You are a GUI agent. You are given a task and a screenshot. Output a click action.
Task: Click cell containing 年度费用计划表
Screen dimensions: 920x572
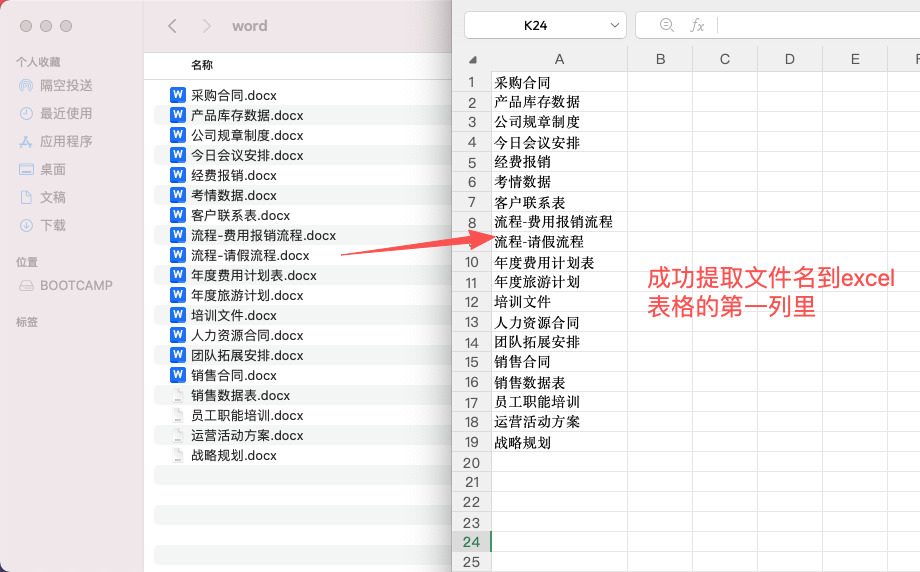click(559, 262)
